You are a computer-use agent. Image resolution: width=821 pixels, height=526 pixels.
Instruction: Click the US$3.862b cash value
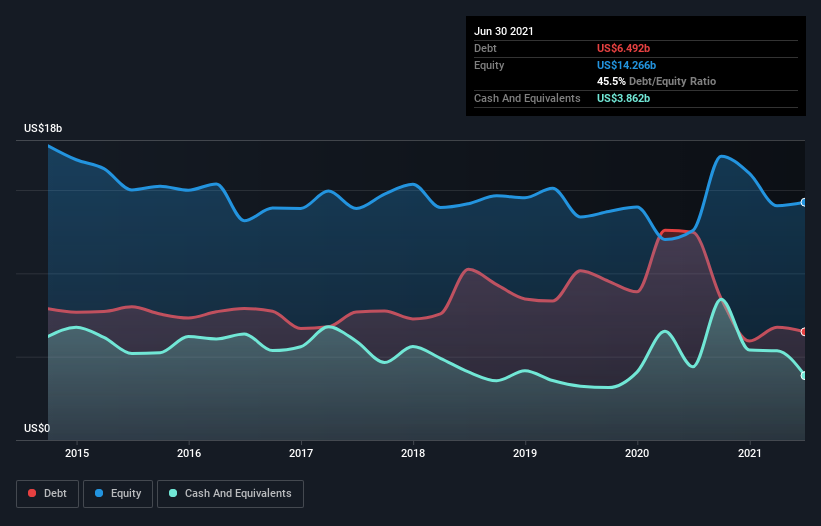pos(623,98)
